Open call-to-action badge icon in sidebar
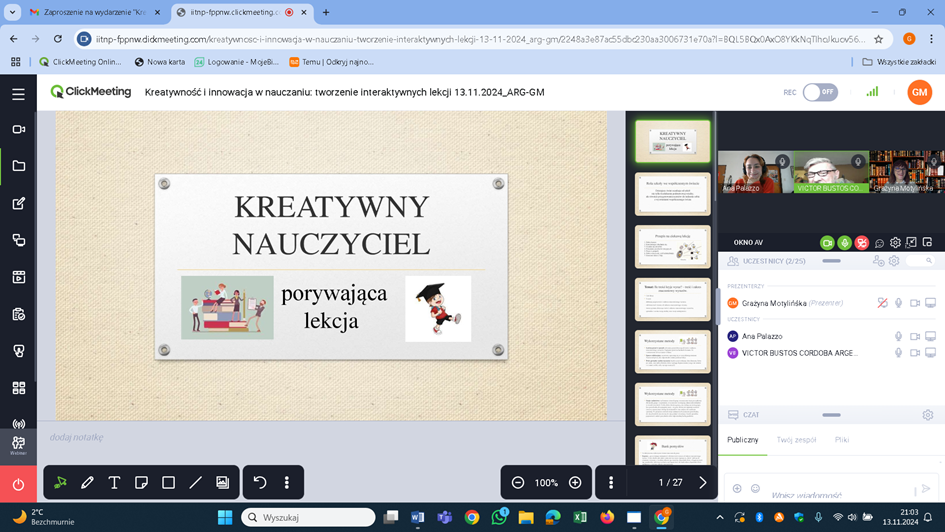This screenshot has width=945, height=532. (x=18, y=351)
